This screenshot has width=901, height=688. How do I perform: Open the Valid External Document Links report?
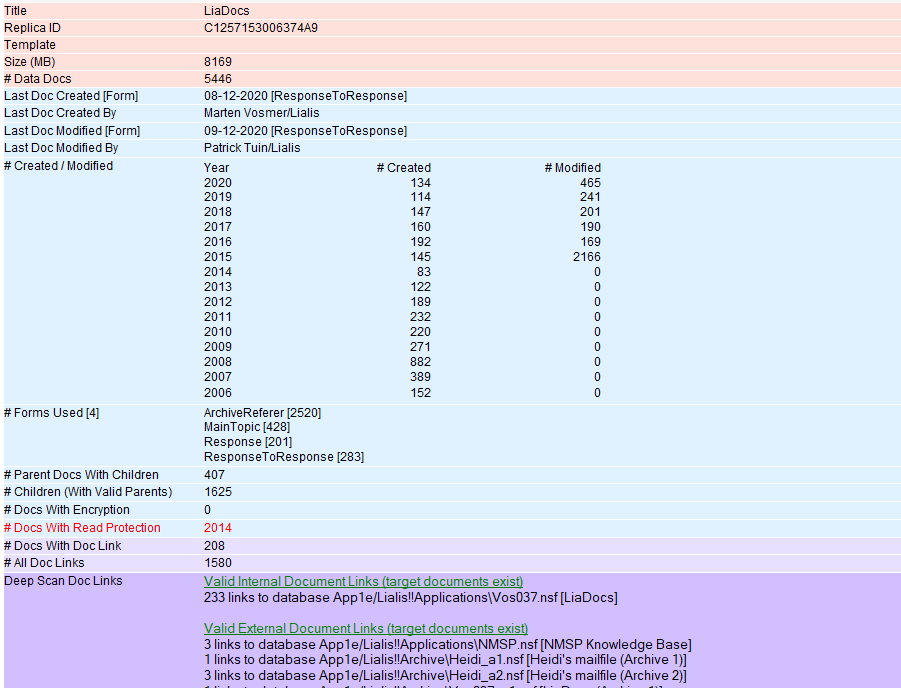point(365,628)
